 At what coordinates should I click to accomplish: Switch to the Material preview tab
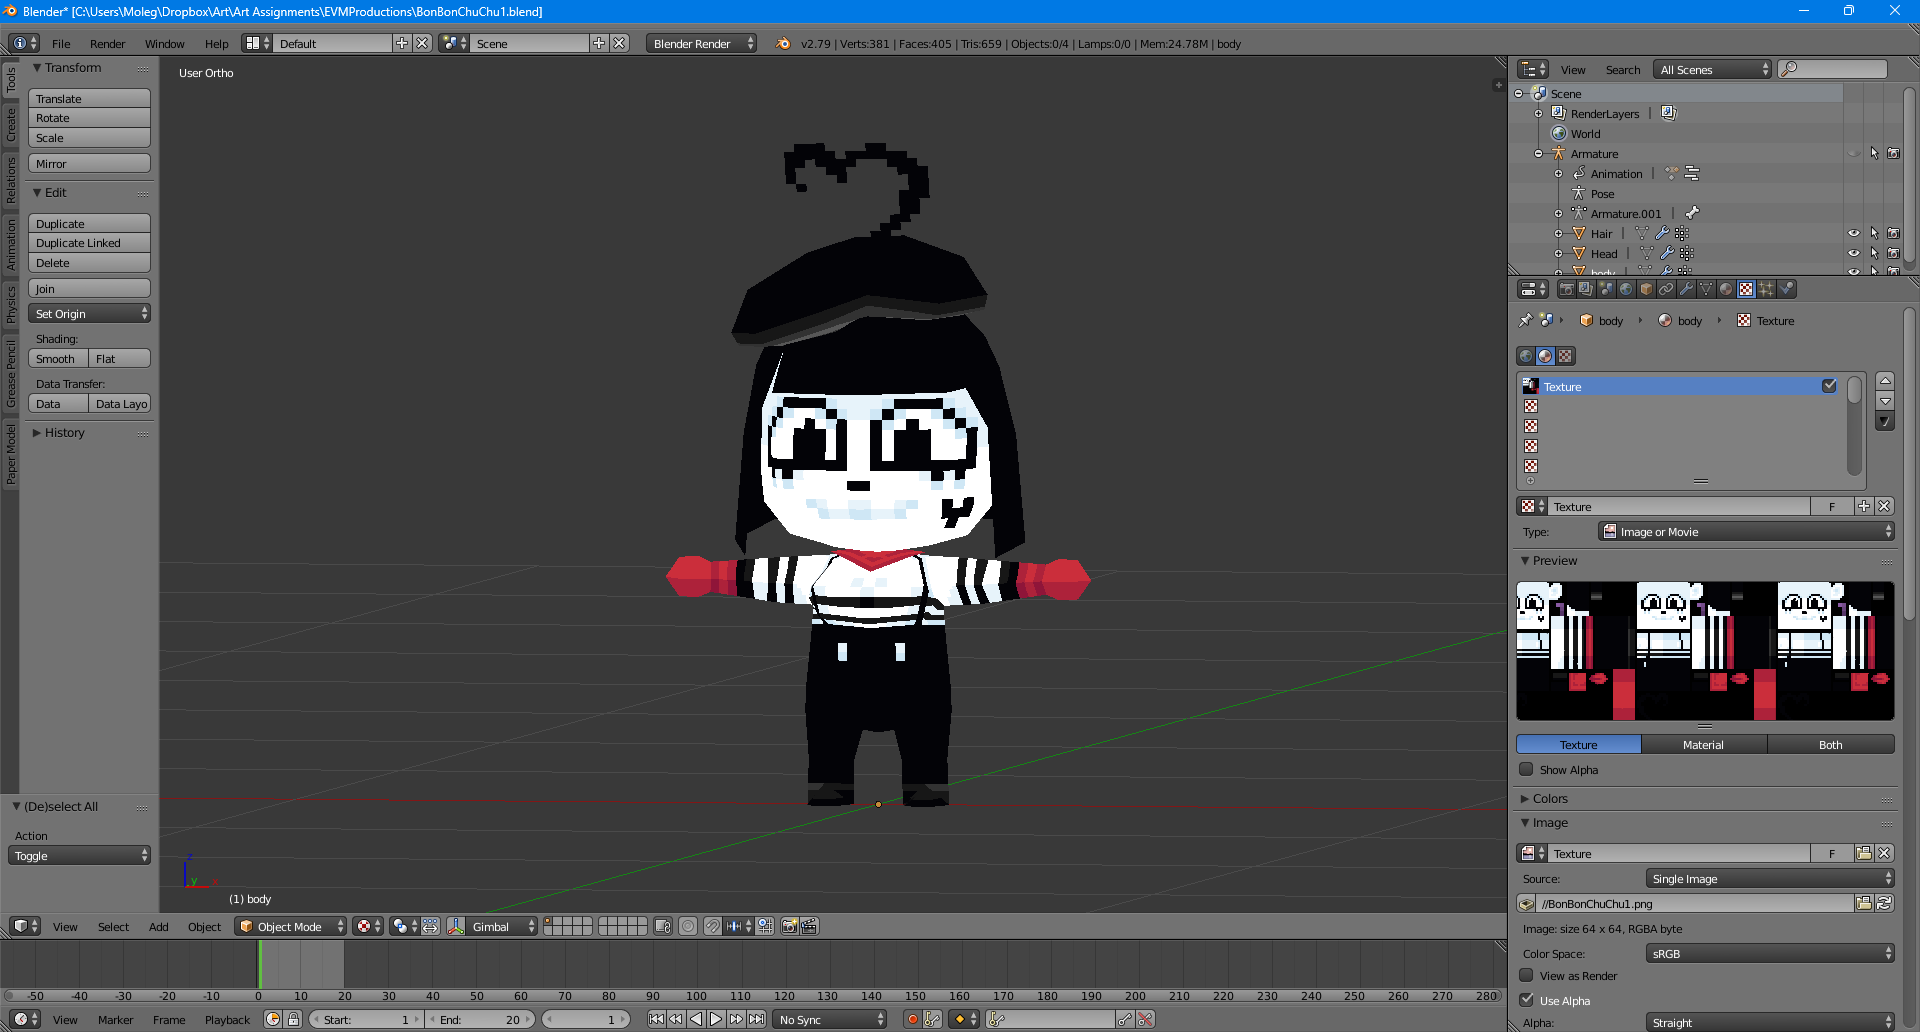(x=1703, y=745)
